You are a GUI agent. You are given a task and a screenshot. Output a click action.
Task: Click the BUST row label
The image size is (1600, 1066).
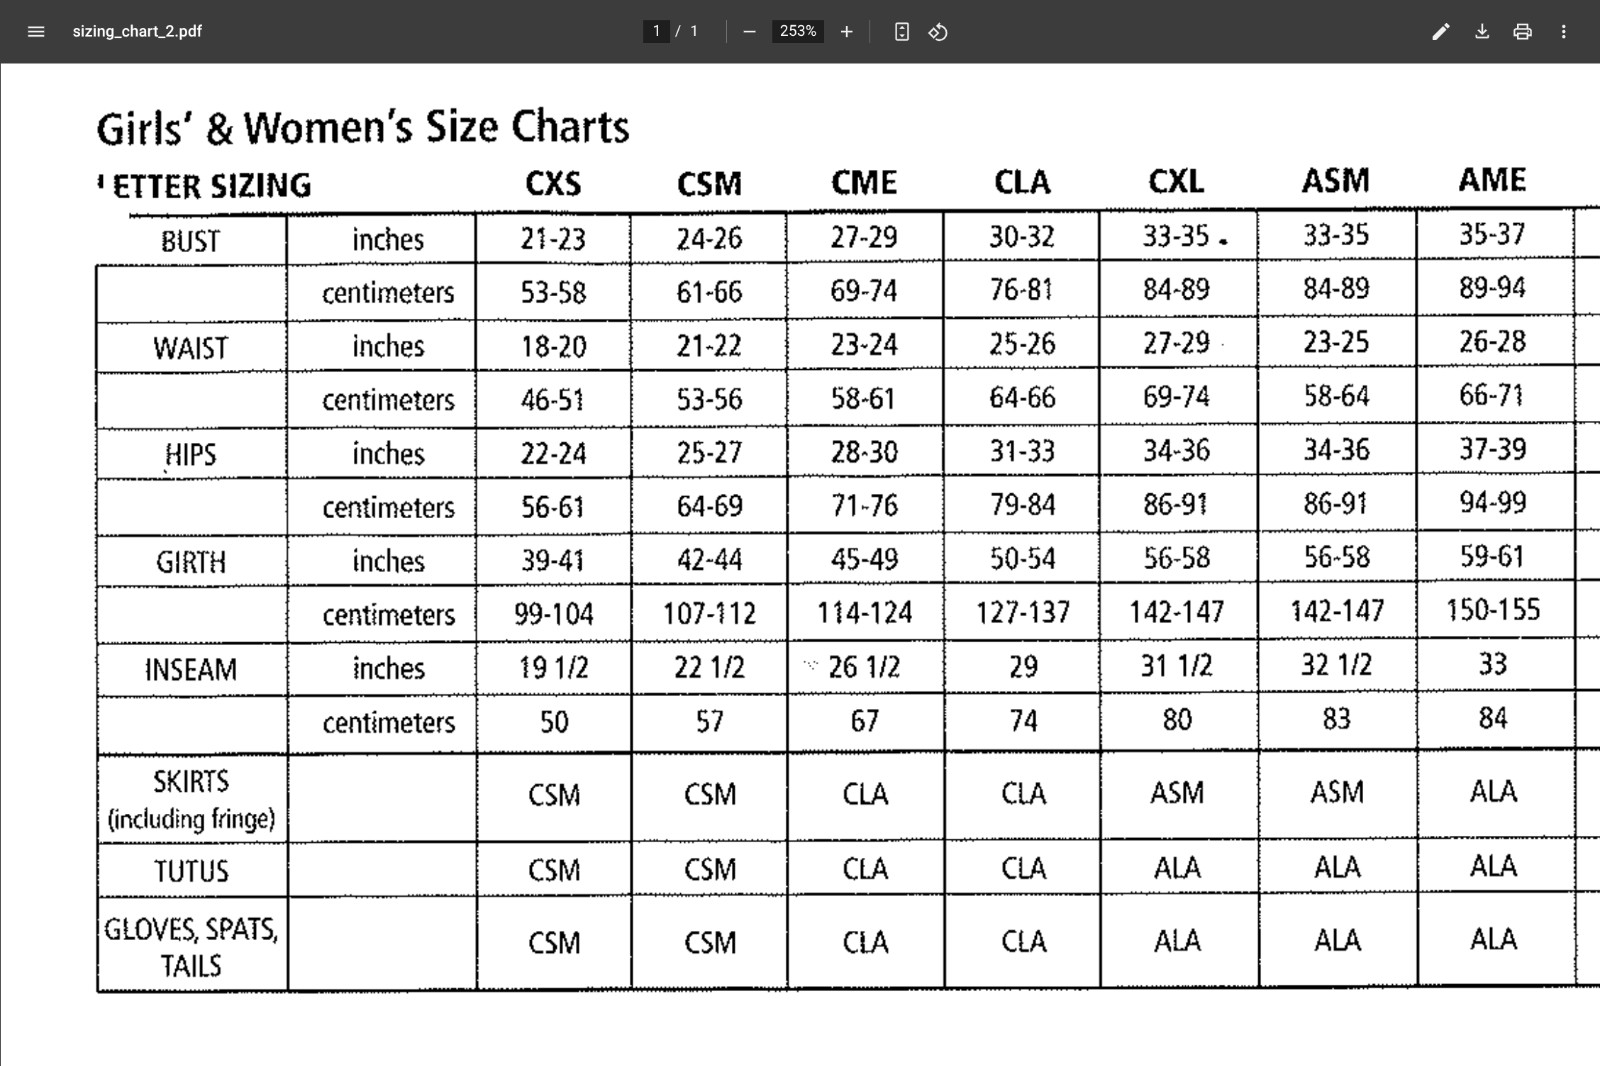tap(190, 241)
